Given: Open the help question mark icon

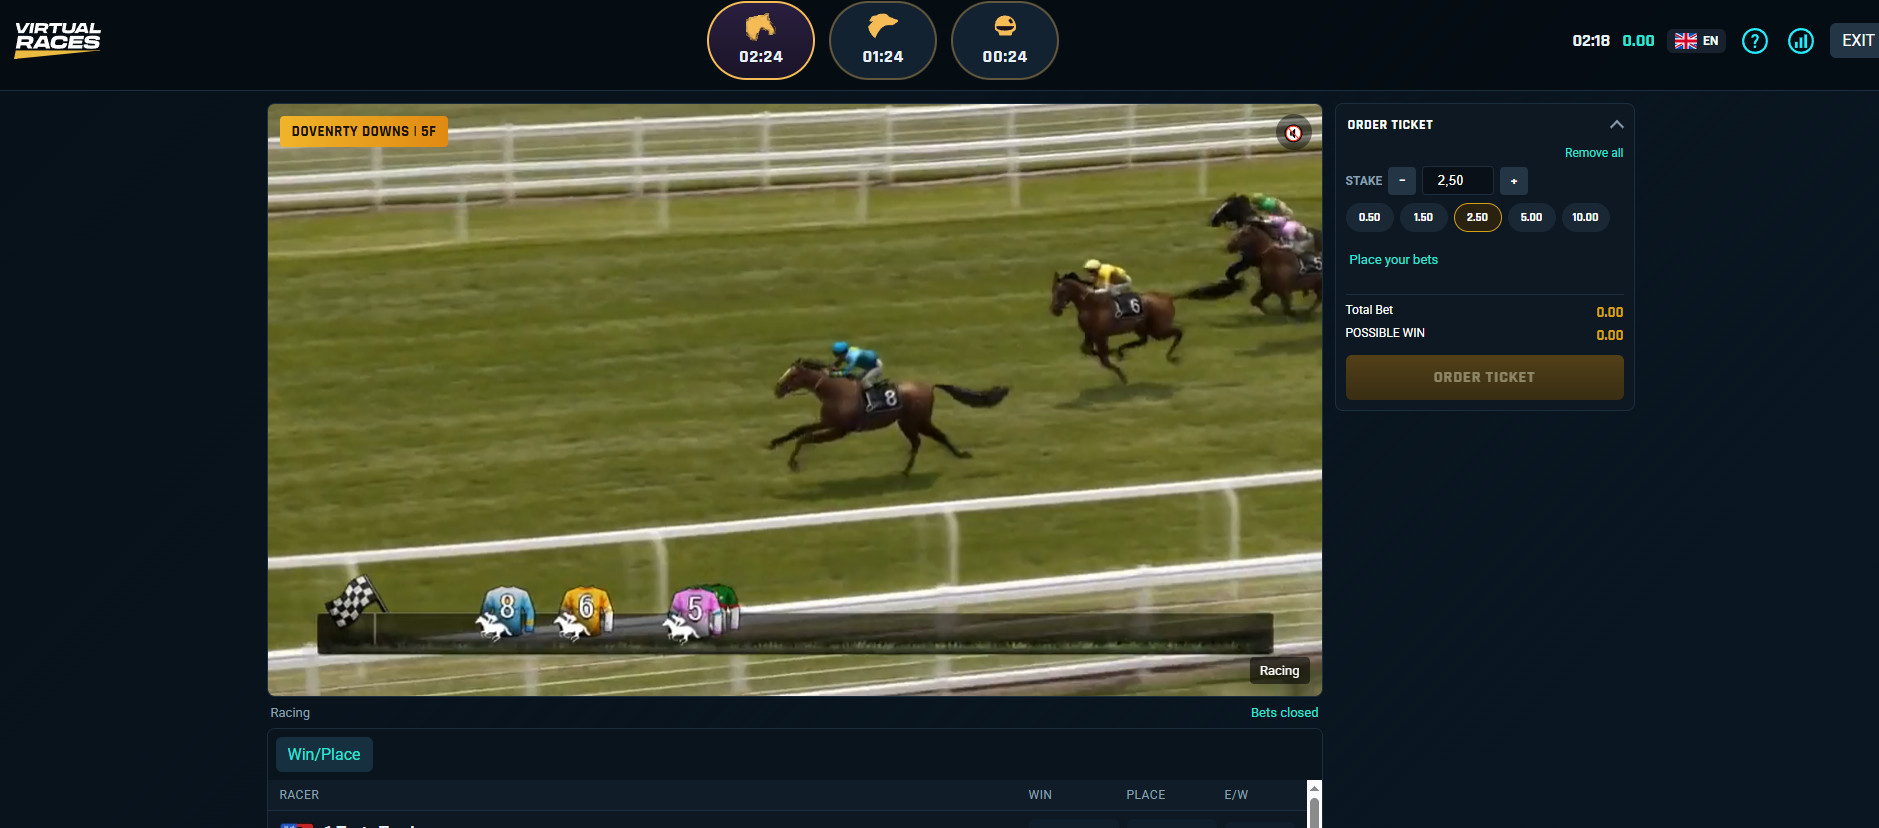Looking at the screenshot, I should (1755, 41).
